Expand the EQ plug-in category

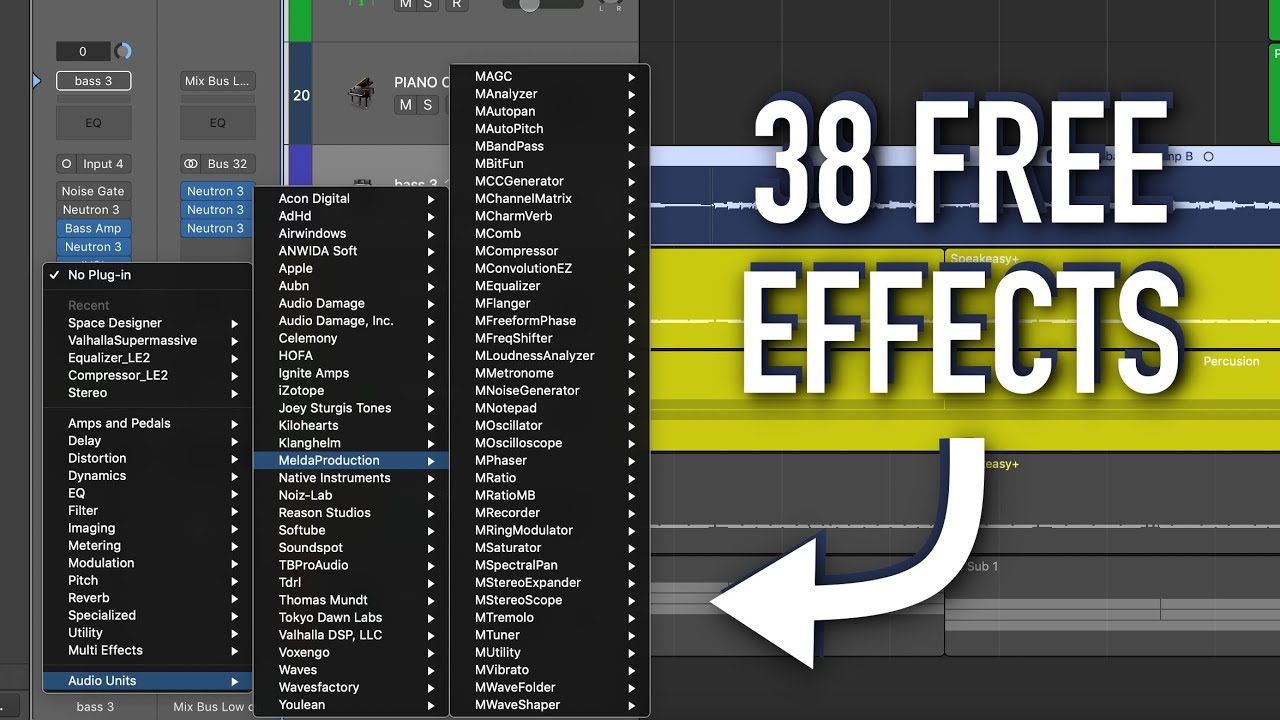[148, 493]
